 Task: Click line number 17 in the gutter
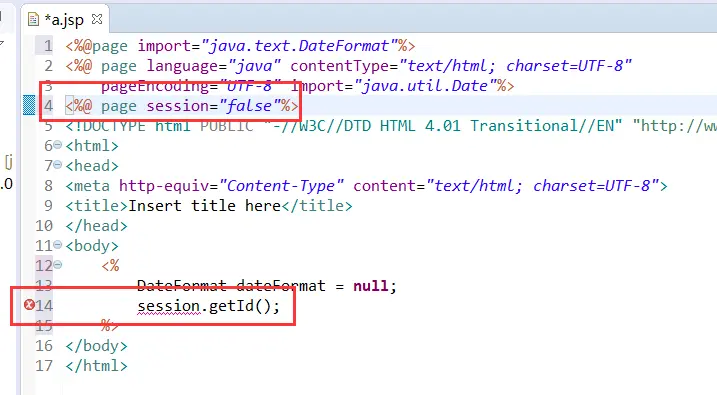44,366
